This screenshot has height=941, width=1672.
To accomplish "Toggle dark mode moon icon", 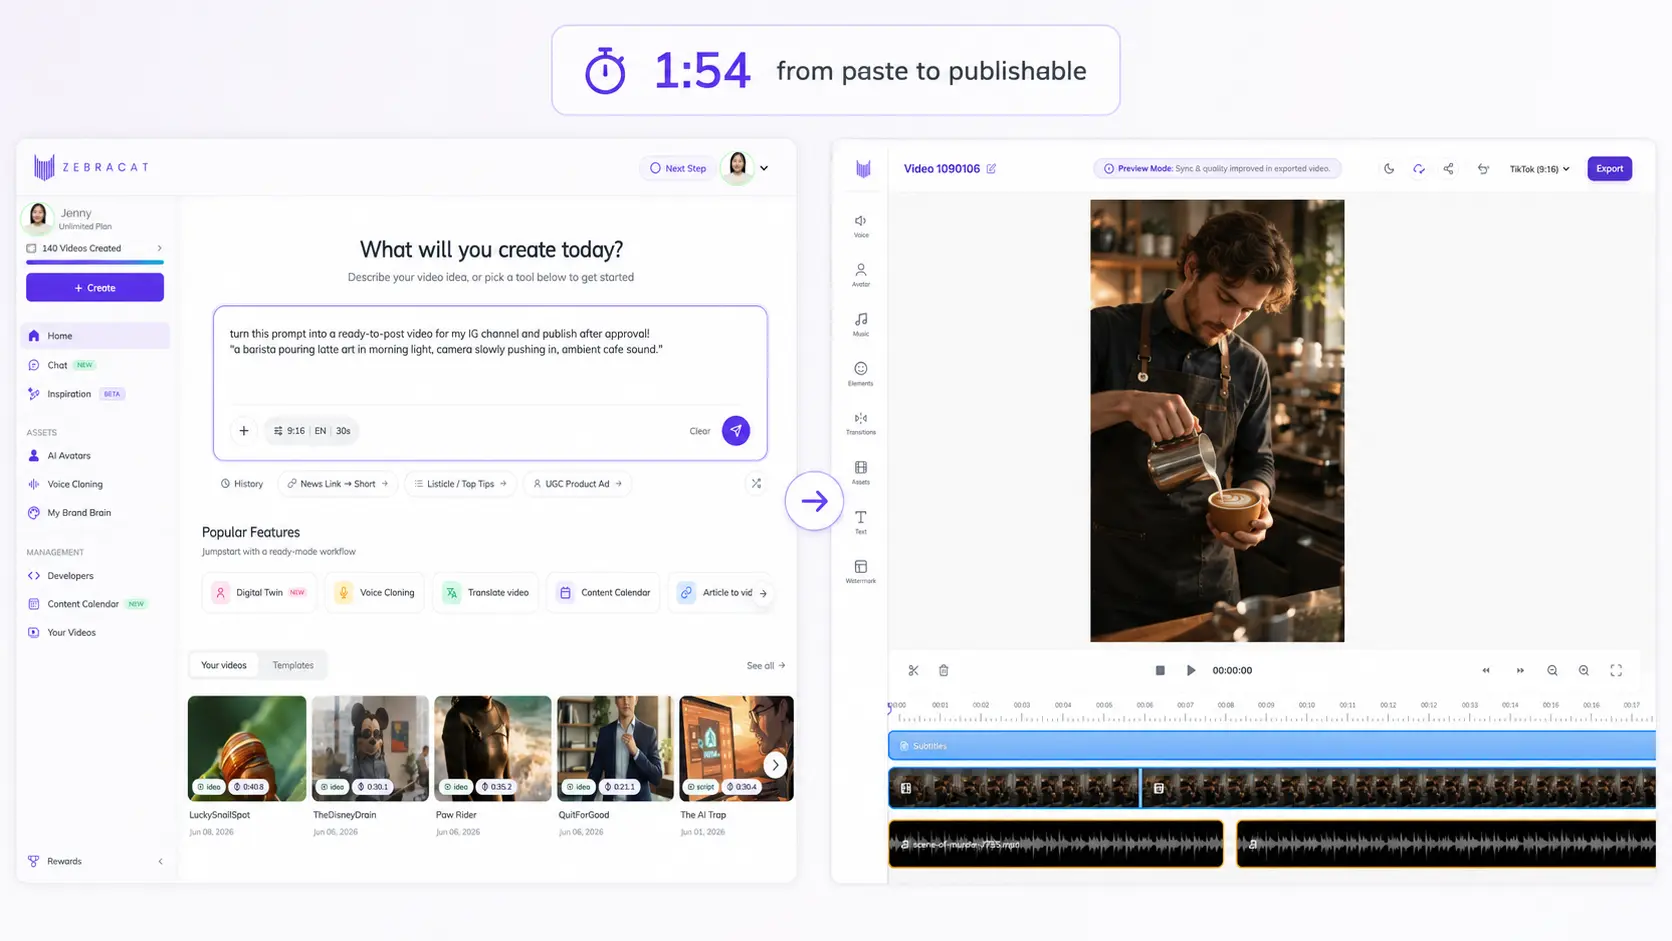I will click(x=1389, y=168).
